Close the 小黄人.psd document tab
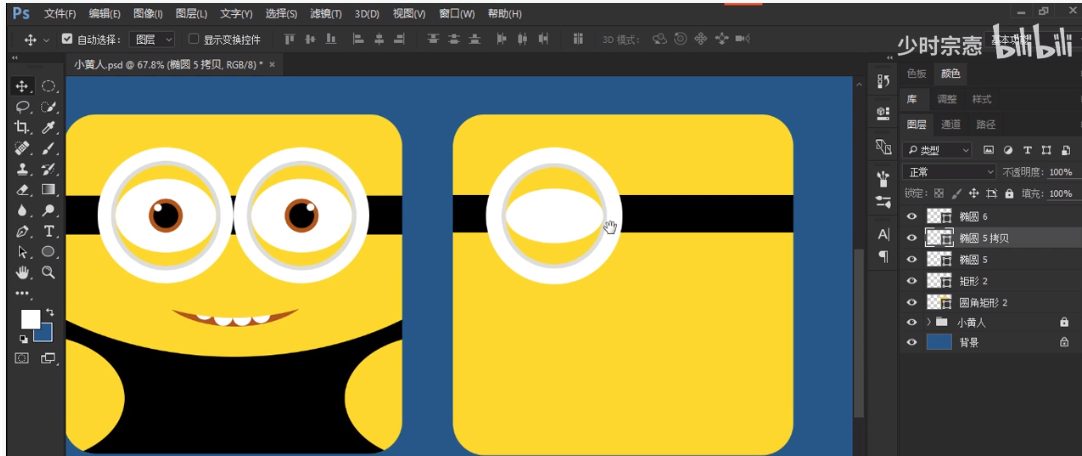 [x=272, y=64]
